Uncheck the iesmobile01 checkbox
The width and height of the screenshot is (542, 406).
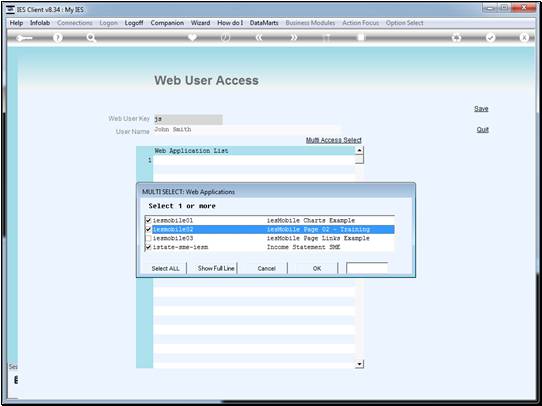pos(148,220)
